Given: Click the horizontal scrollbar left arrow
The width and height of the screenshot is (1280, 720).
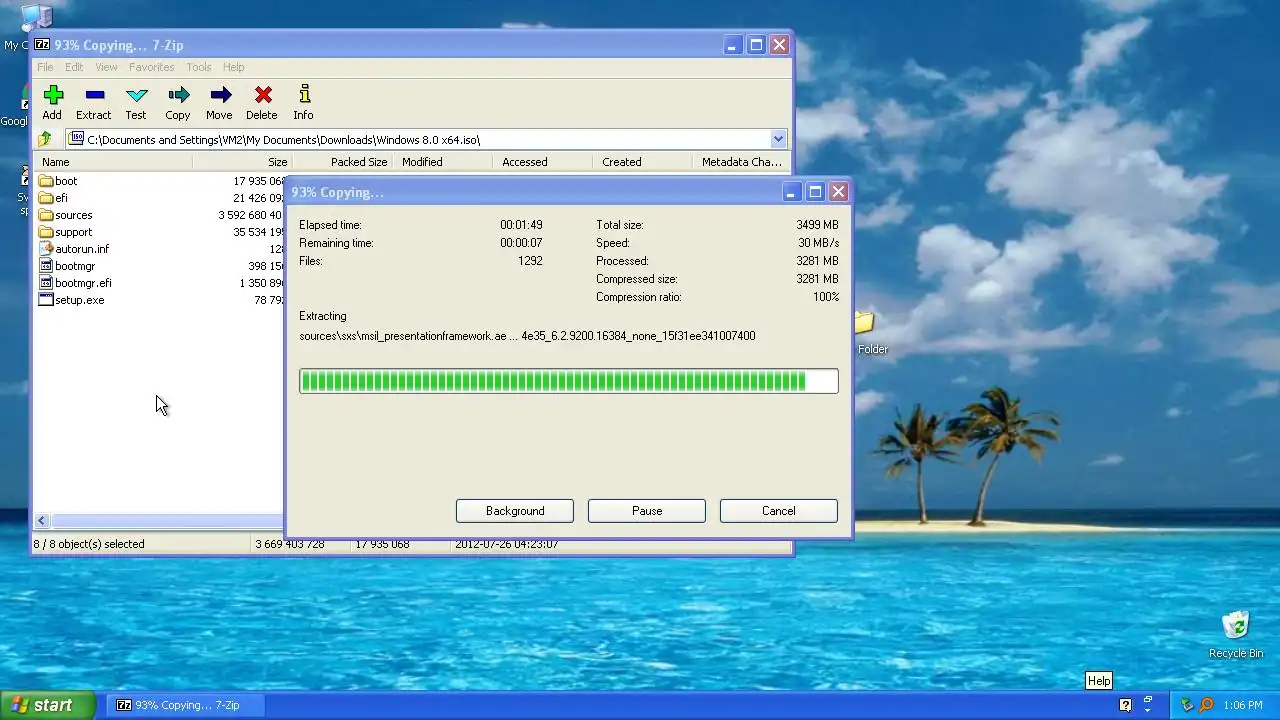Looking at the screenshot, I should [41, 521].
